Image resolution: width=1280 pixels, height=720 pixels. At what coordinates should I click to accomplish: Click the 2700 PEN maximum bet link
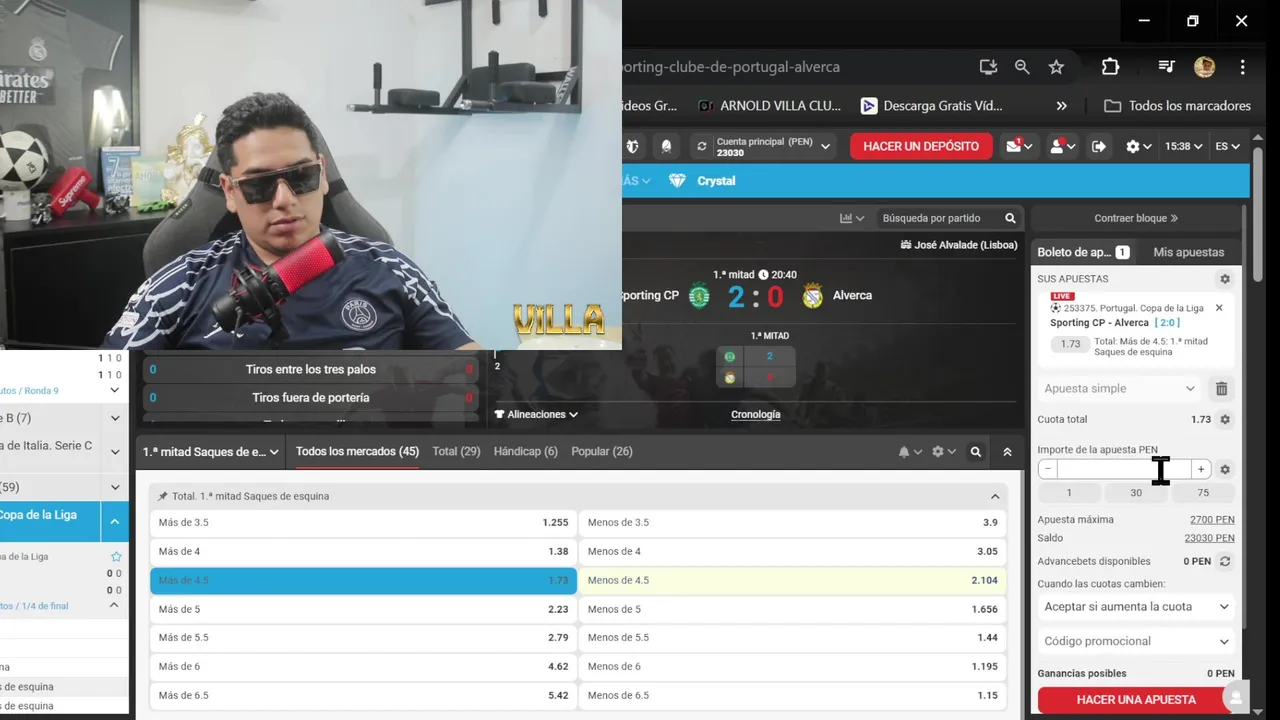[1212, 520]
